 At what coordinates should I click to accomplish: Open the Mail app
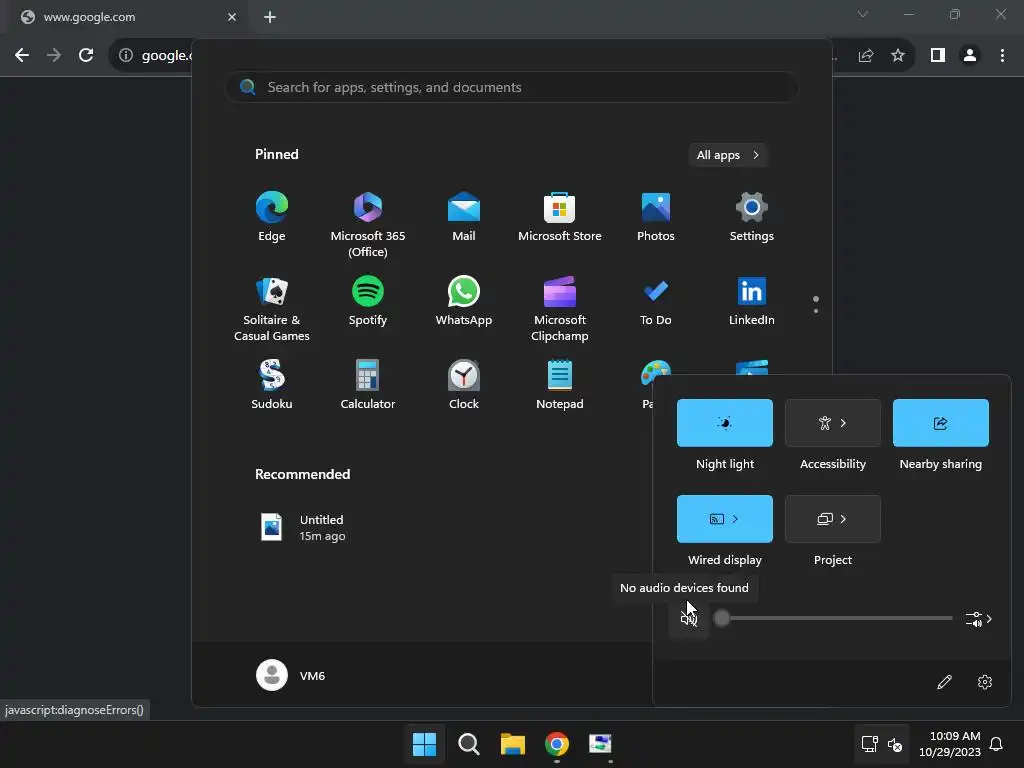[464, 217]
